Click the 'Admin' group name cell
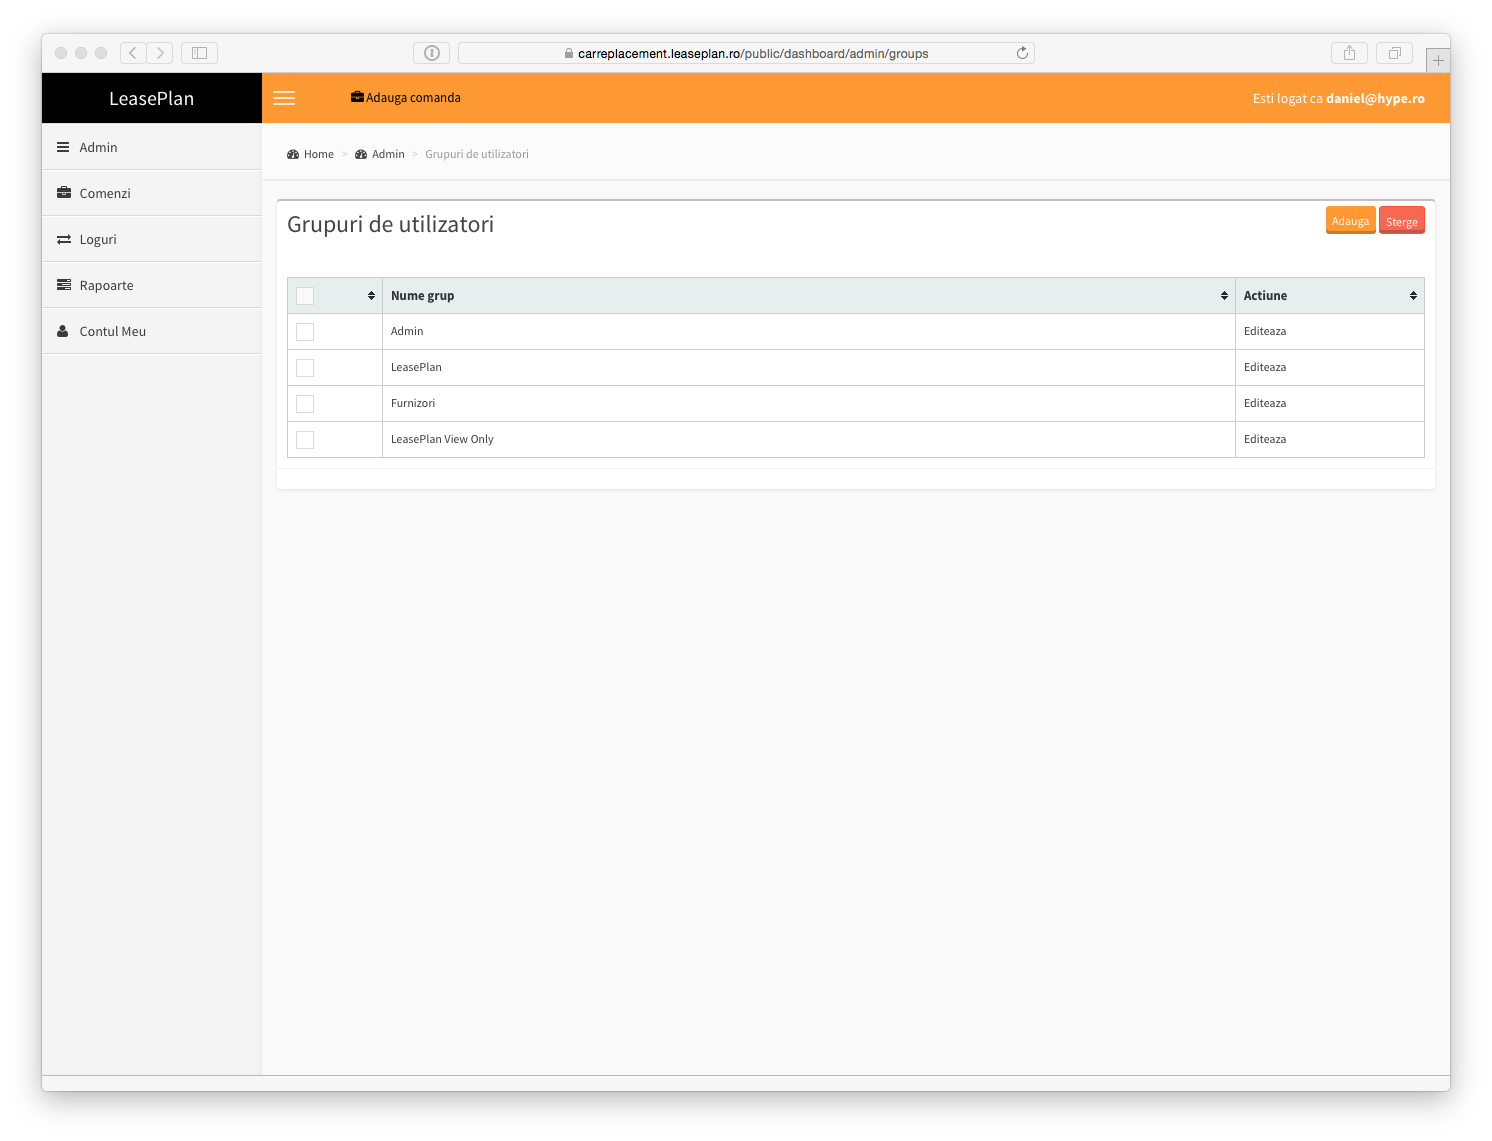The width and height of the screenshot is (1492, 1141). click(808, 331)
